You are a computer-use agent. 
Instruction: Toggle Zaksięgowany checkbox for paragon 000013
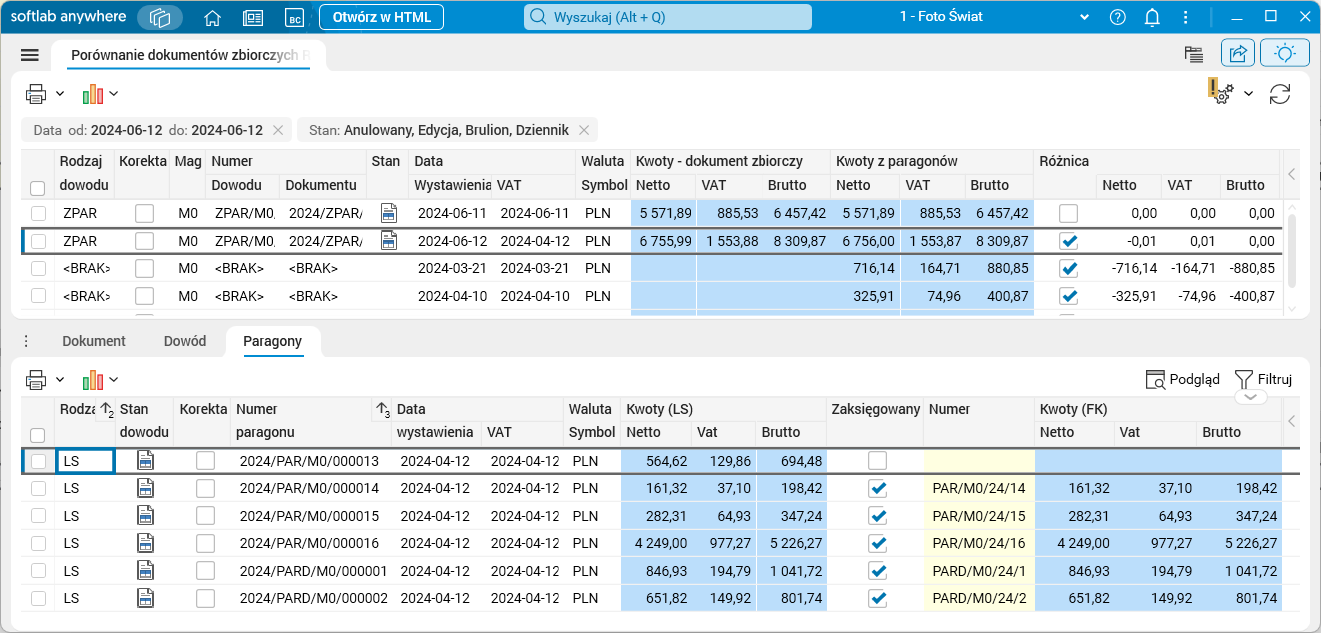(x=877, y=461)
